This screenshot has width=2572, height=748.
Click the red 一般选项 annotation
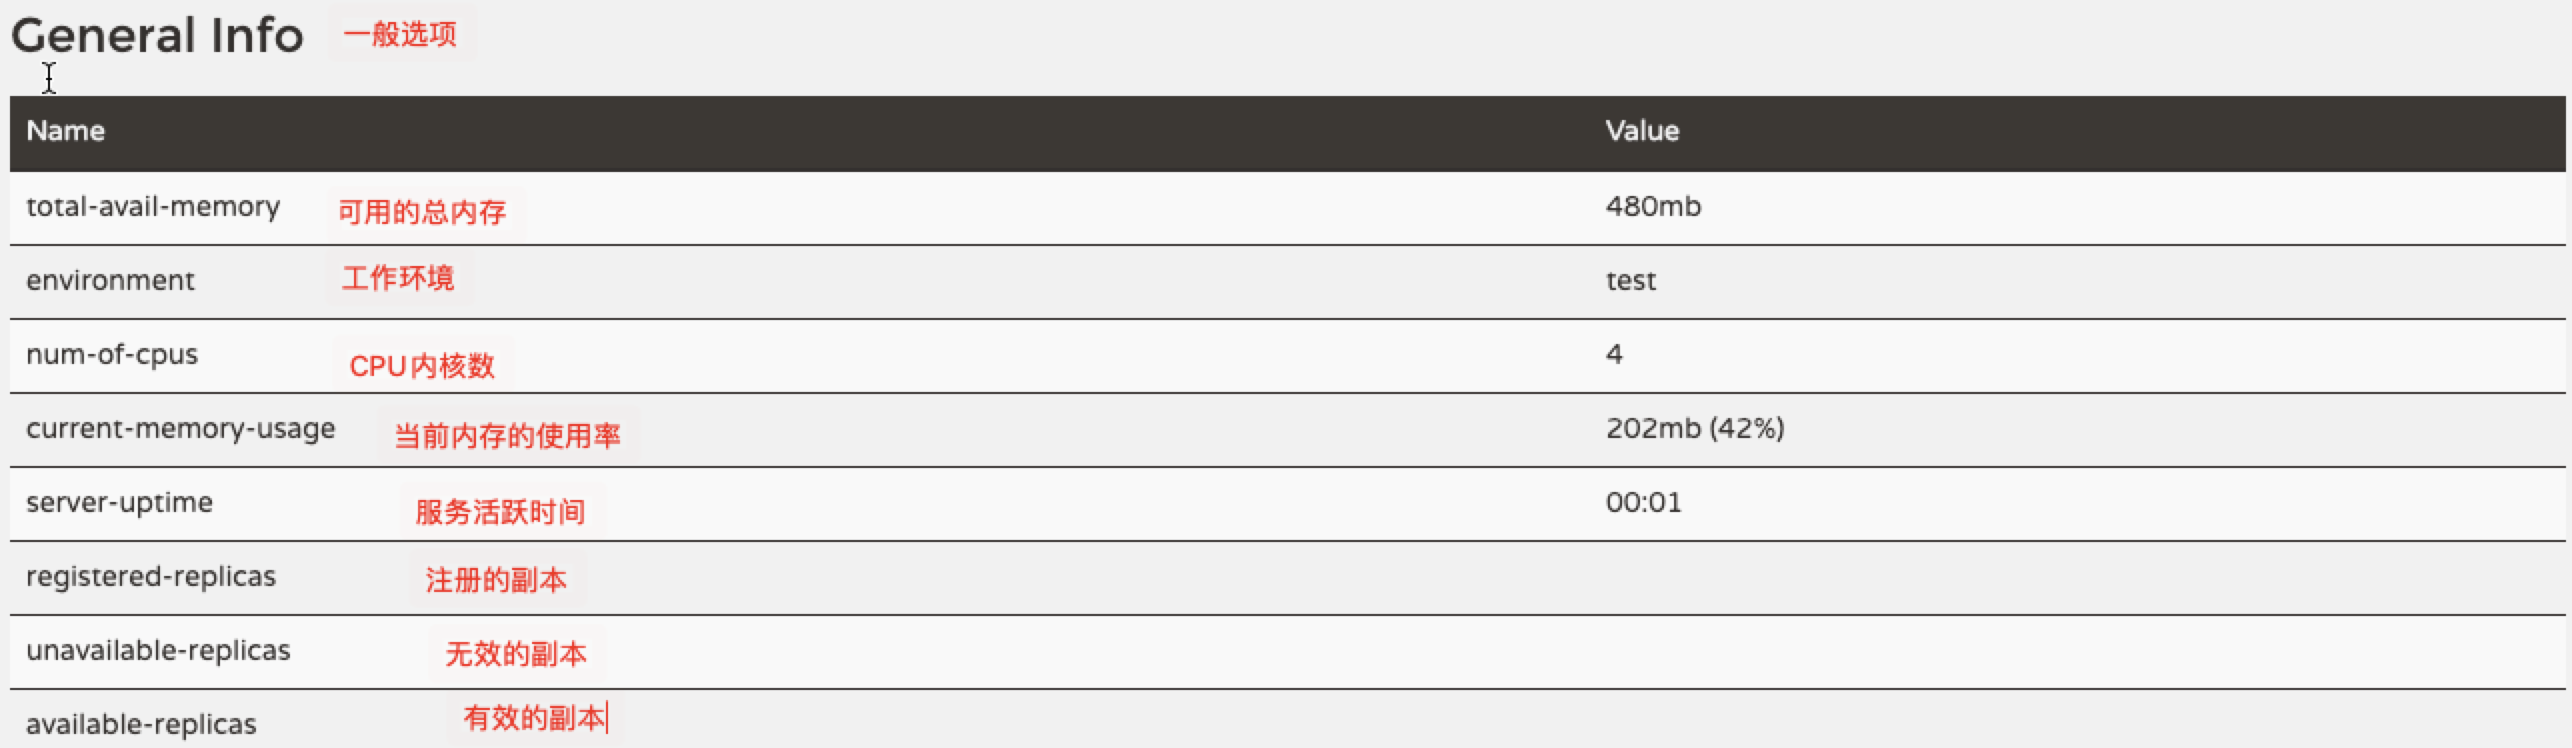400,34
